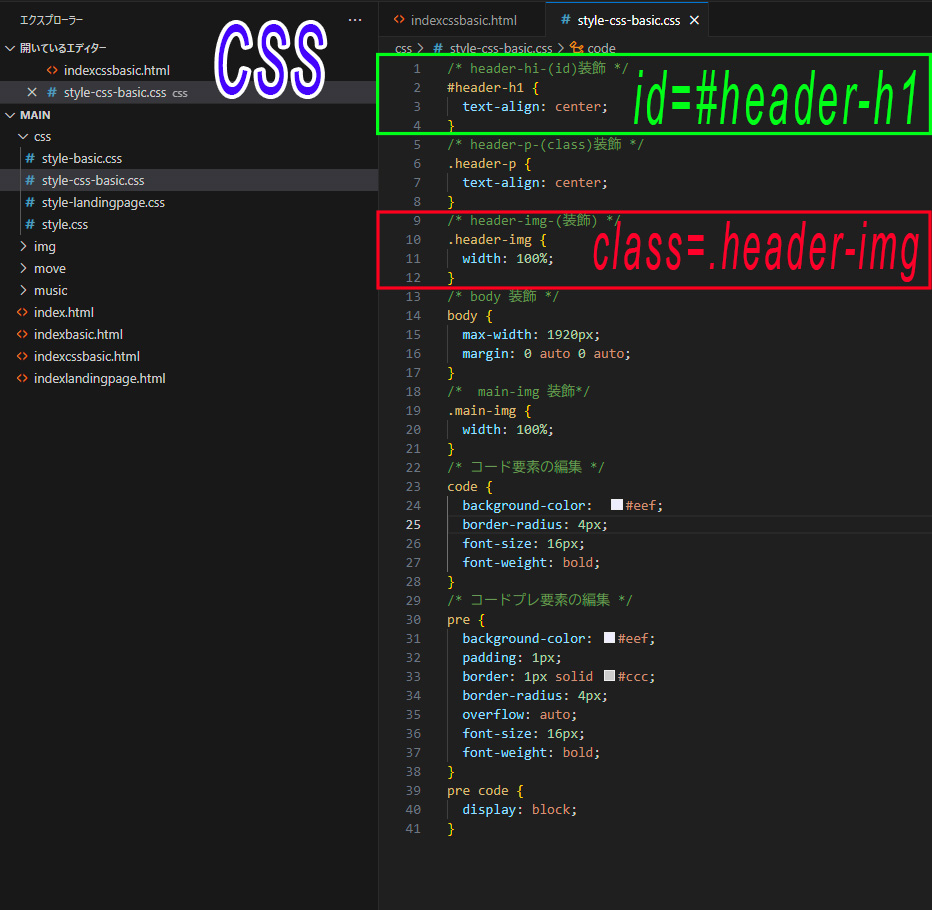Expand the move folder

click(x=23, y=268)
